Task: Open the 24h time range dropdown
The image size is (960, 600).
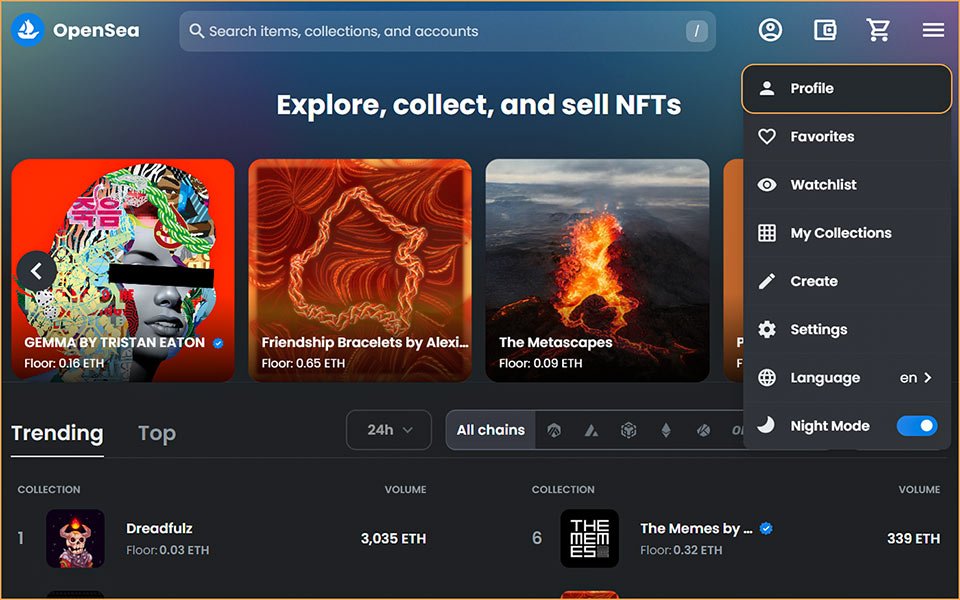Action: click(x=389, y=430)
